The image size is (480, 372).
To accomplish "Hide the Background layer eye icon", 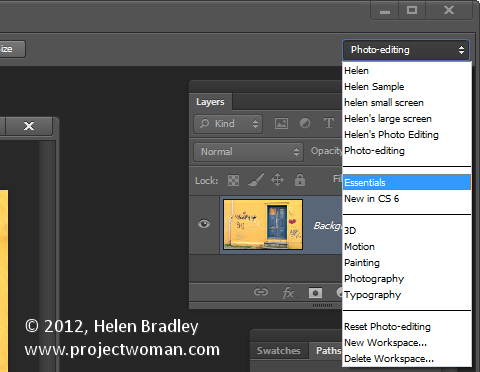I will (204, 224).
